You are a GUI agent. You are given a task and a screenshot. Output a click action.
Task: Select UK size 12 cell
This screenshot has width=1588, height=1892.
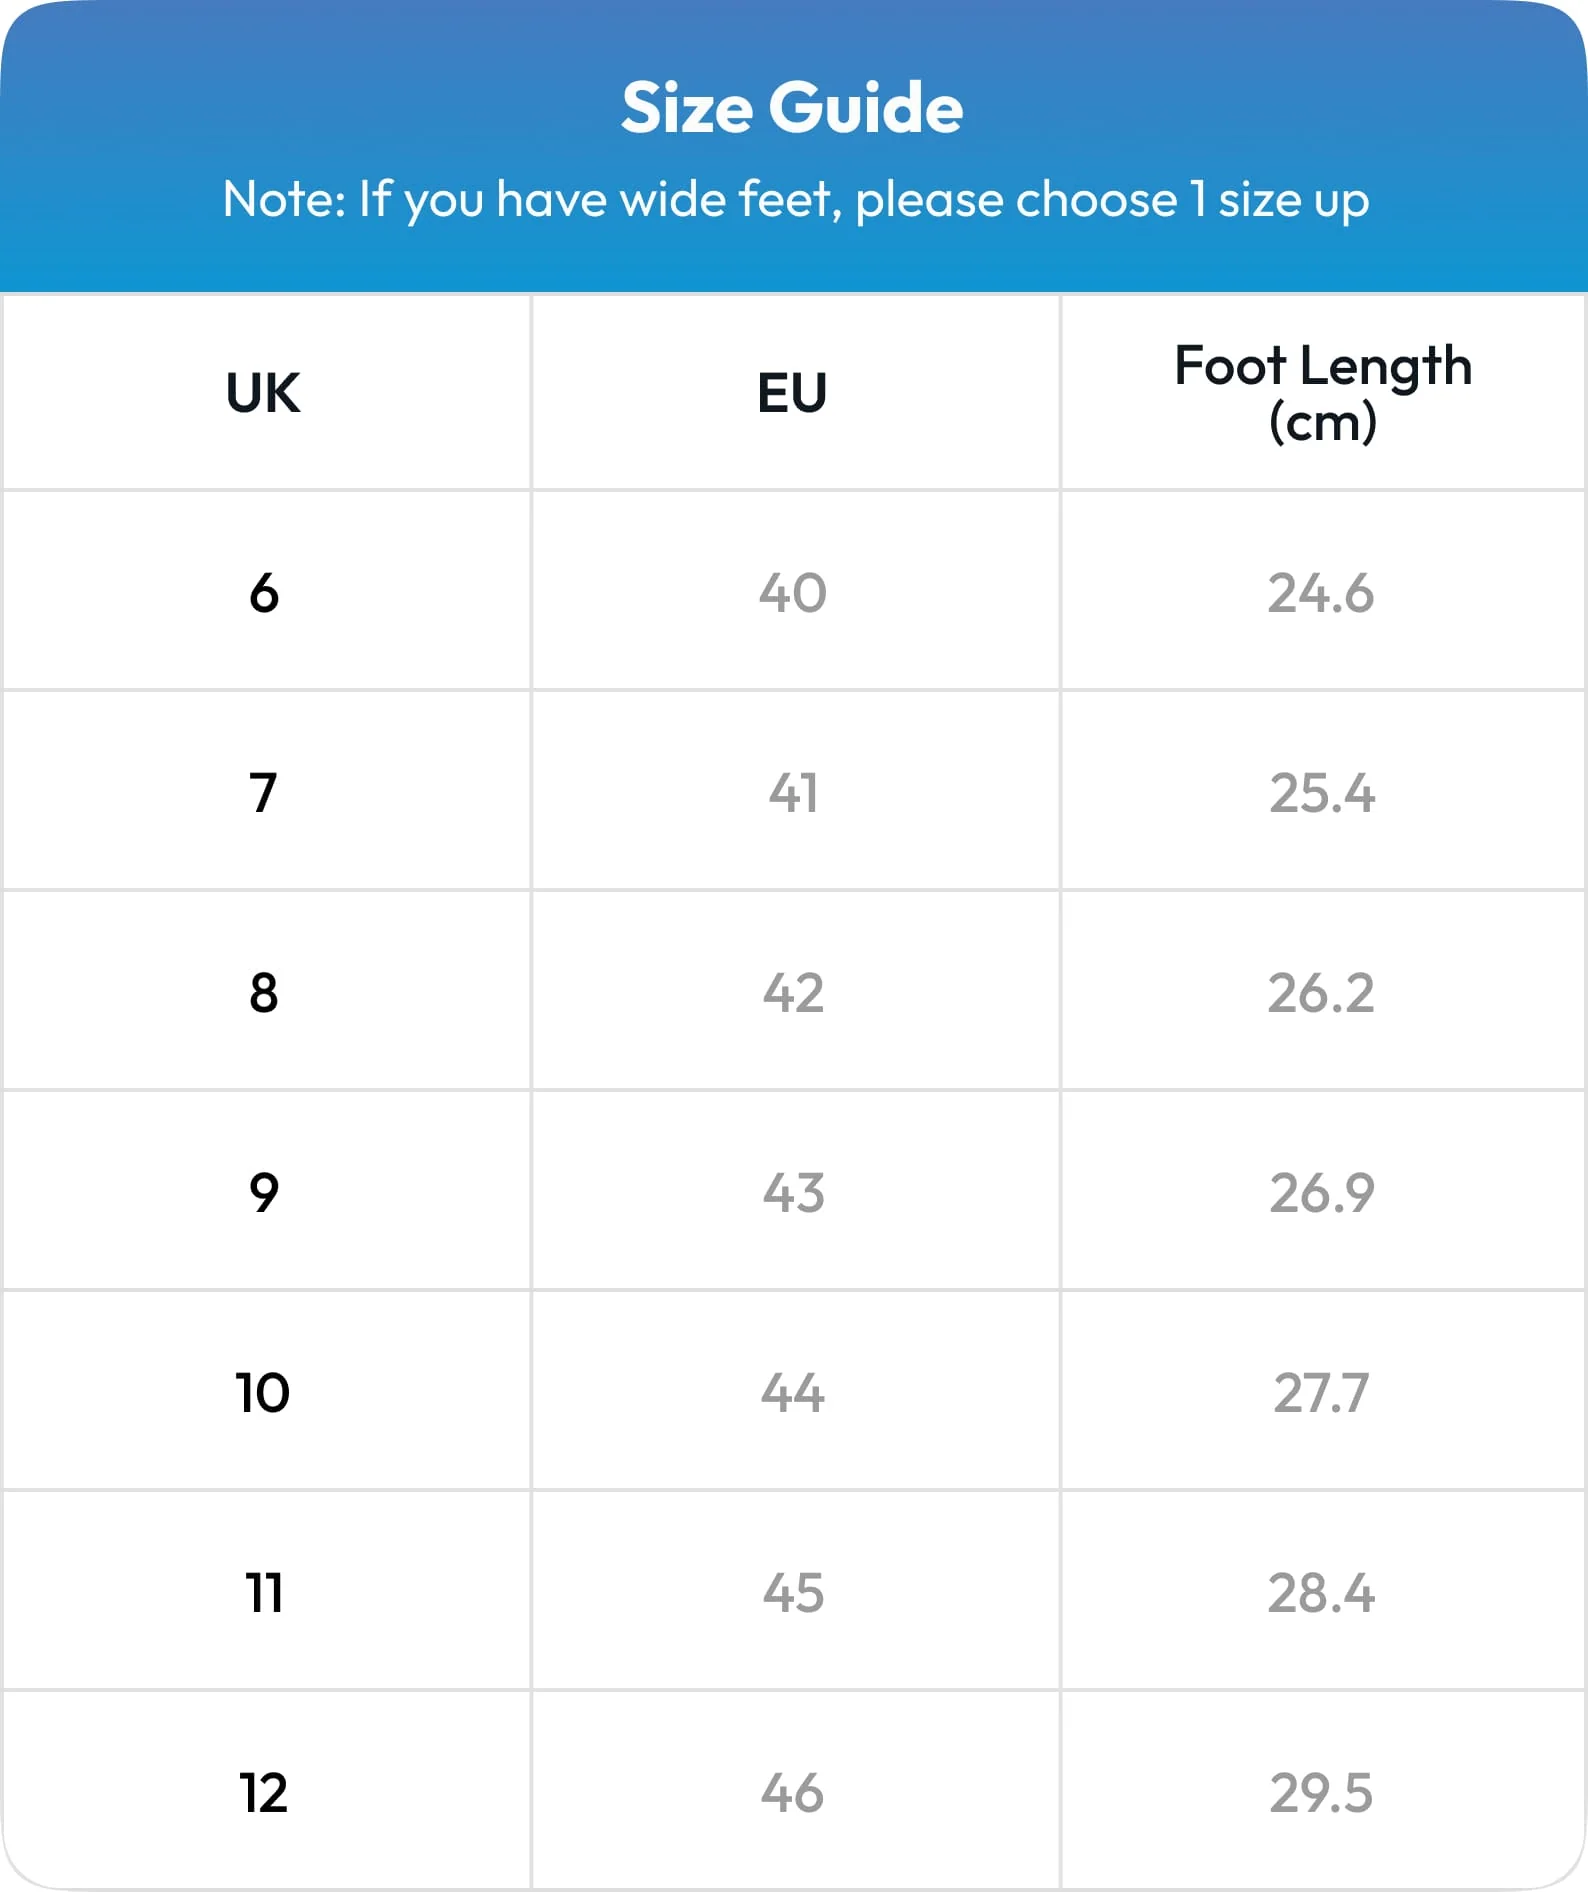point(264,1792)
